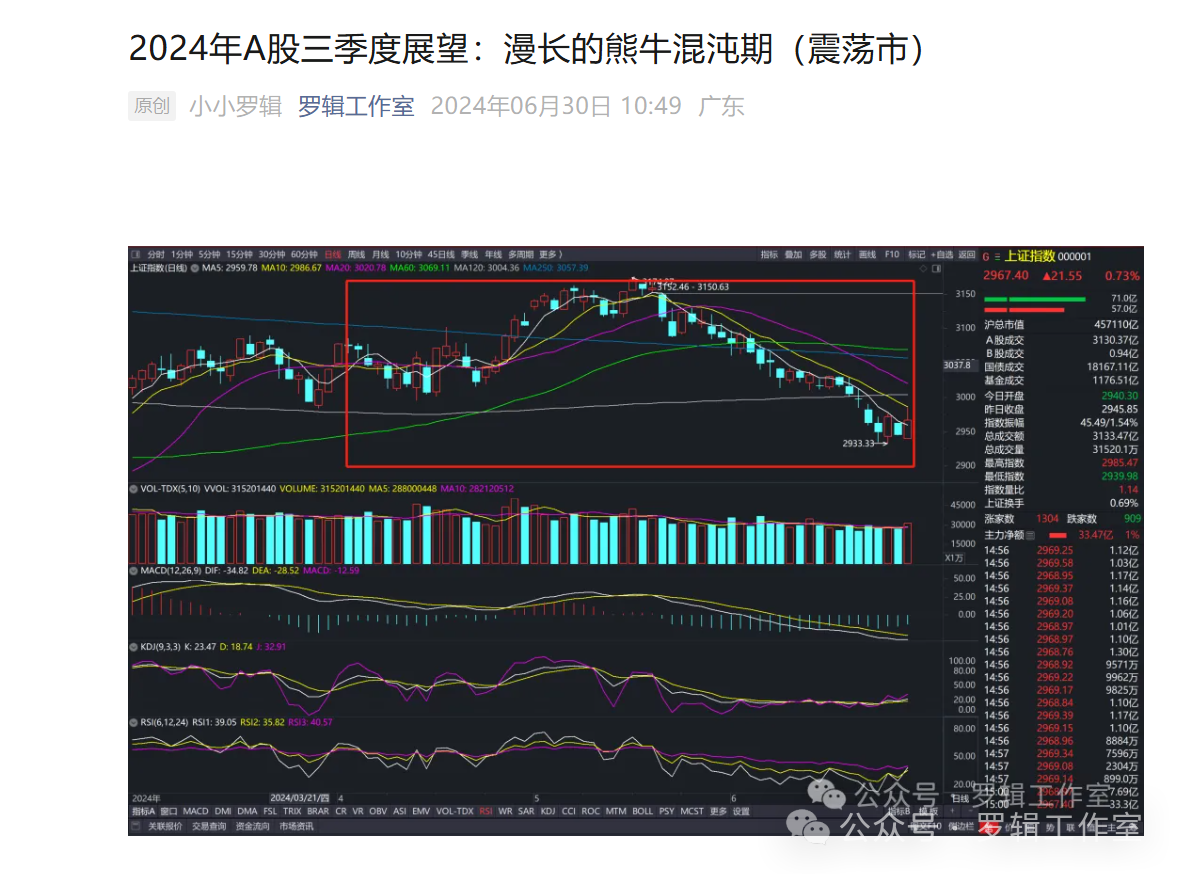This screenshot has height=874, width=1180.
Task: Select the highlighted RSI indicator in bottom bar
Action: [x=485, y=812]
